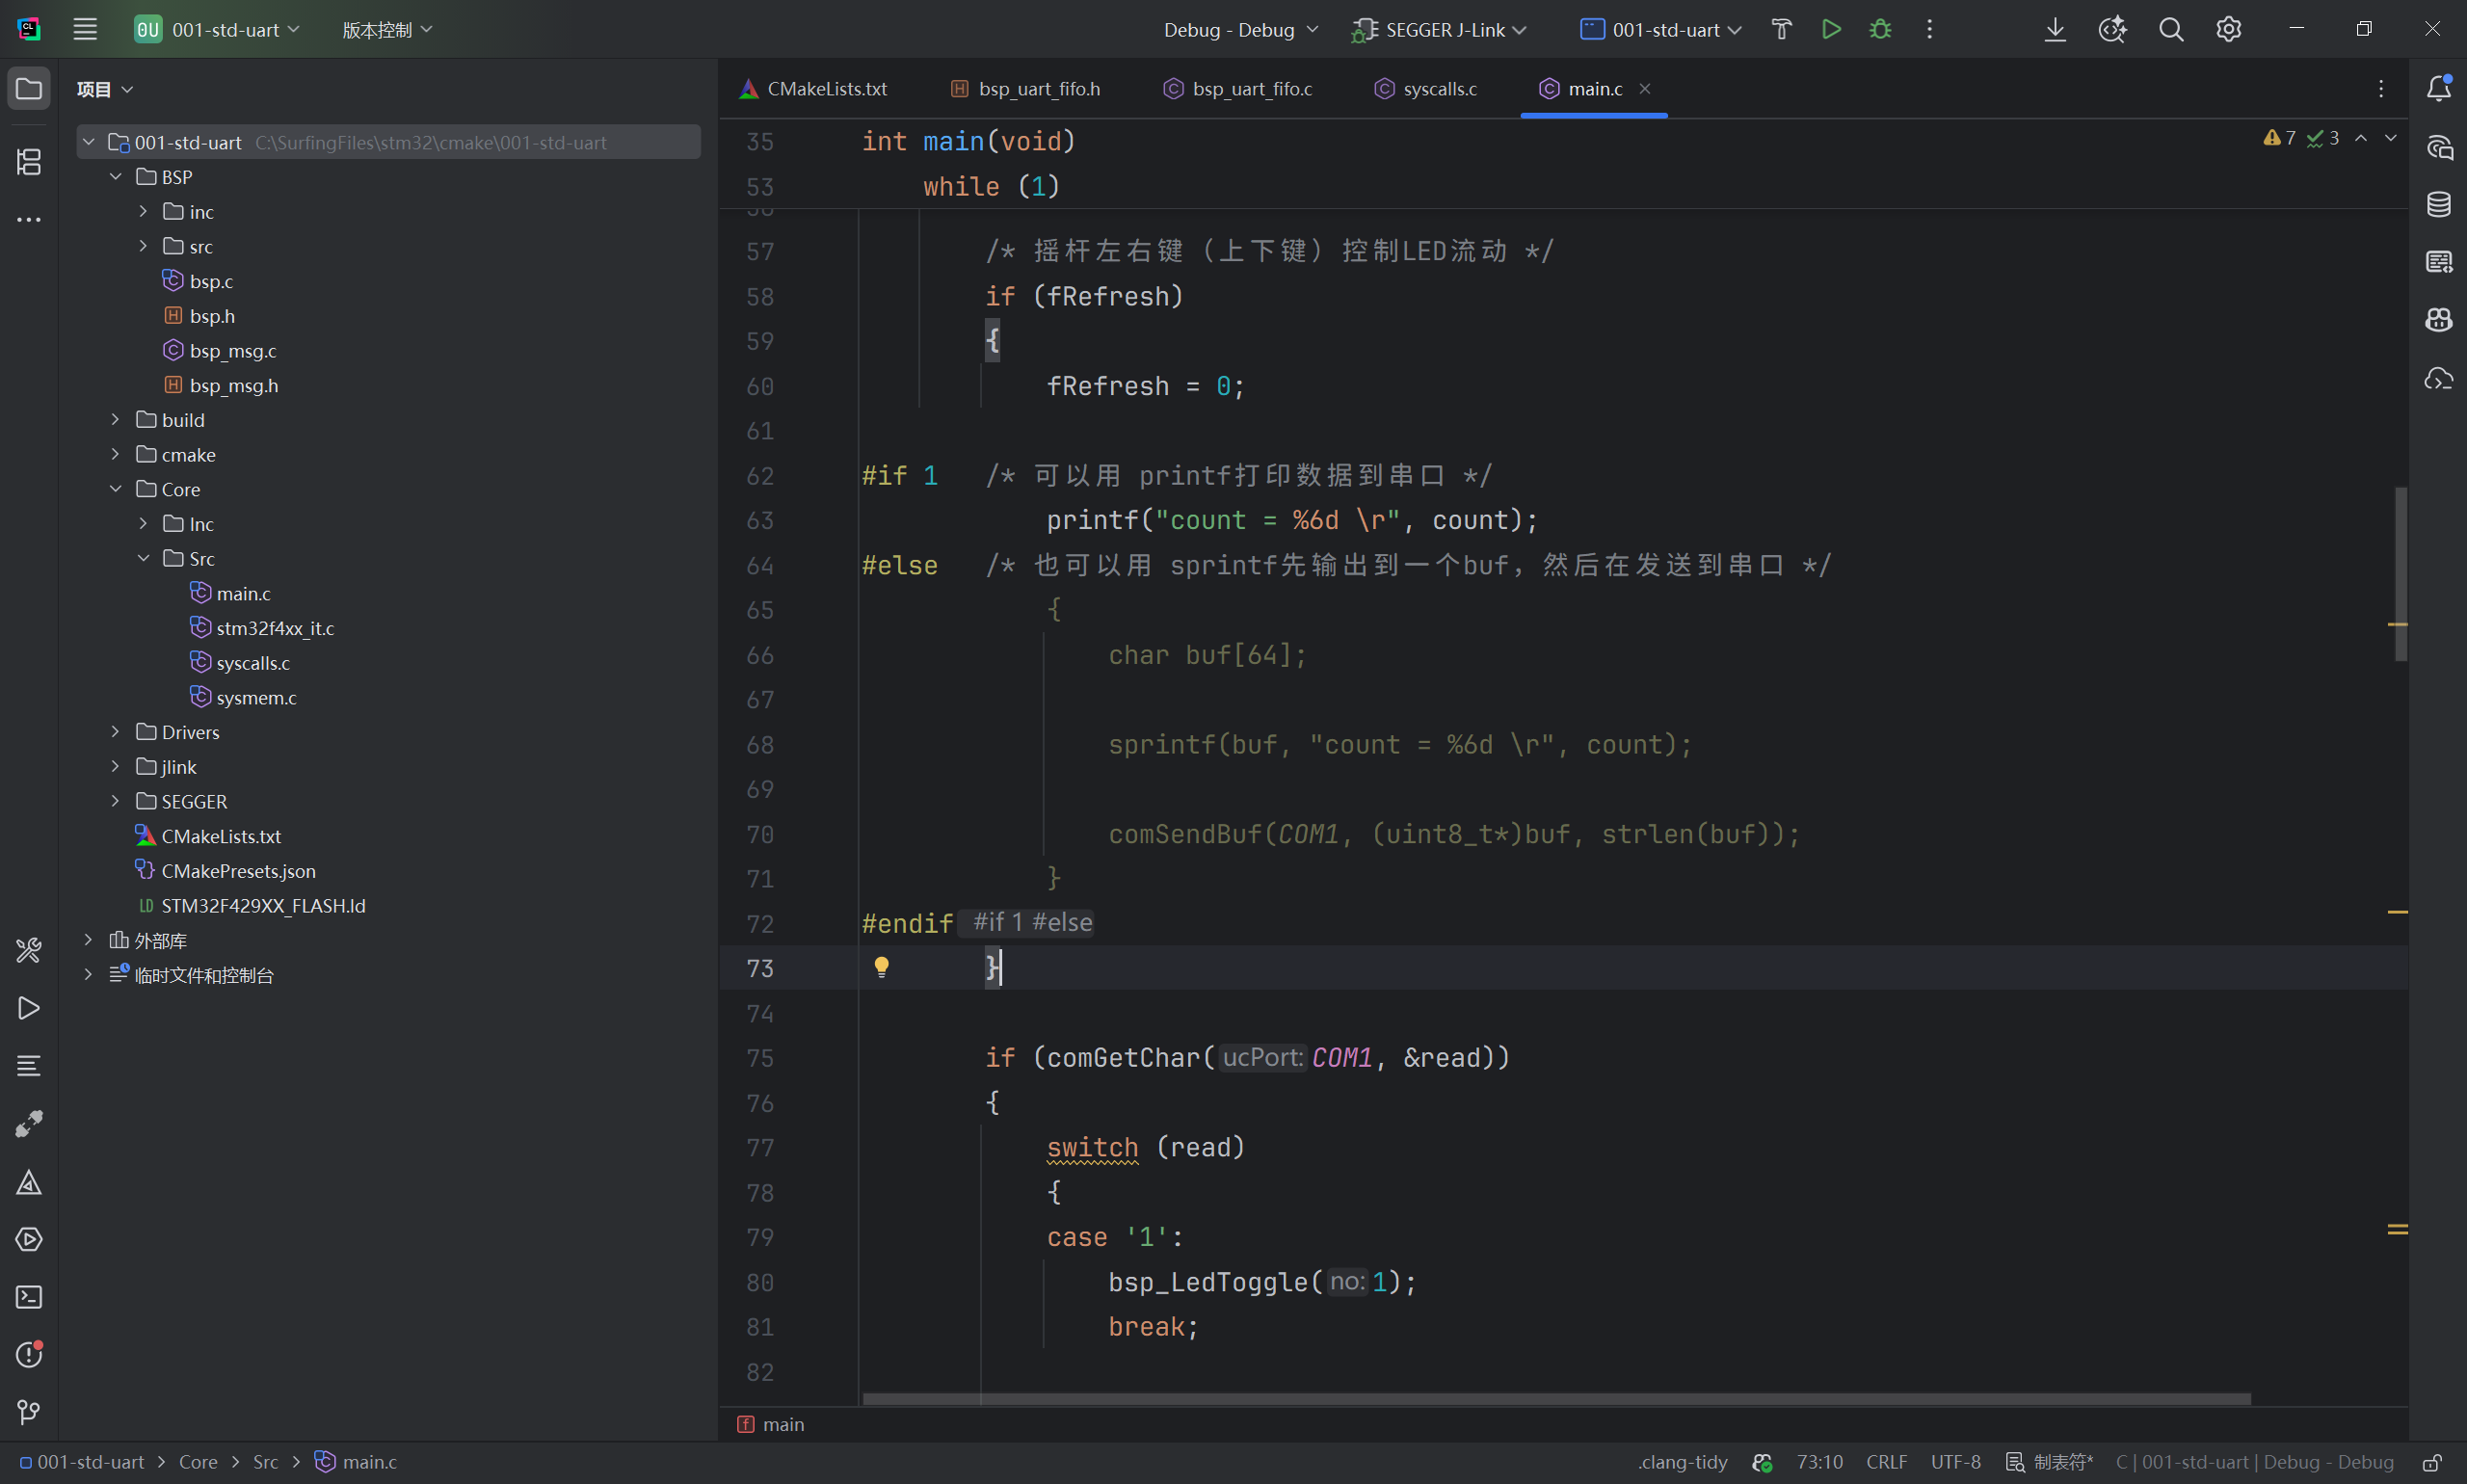Viewport: 2467px width, 1484px height.
Task: Click the CRLF line separator button
Action: pyautogui.click(x=1886, y=1462)
